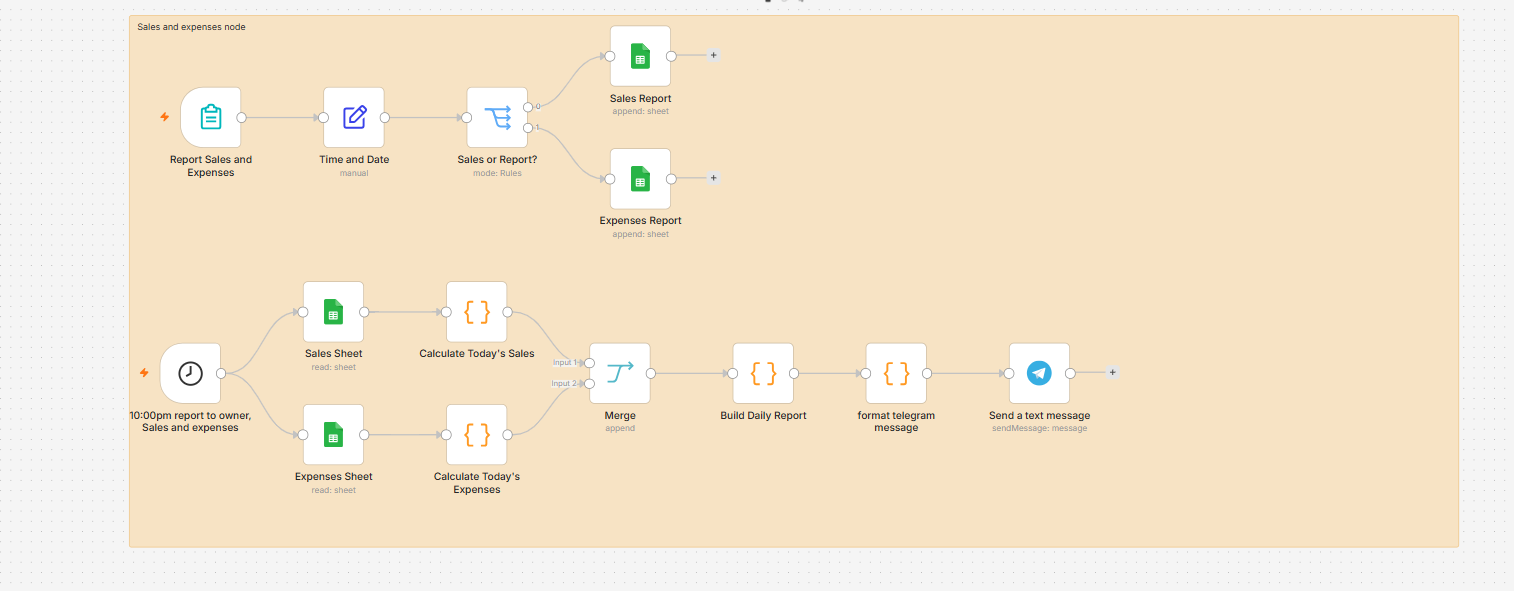Image resolution: width=1514 pixels, height=591 pixels.
Task: Select the Report Sales and Expenses form trigger node
Action: pyautogui.click(x=211, y=117)
